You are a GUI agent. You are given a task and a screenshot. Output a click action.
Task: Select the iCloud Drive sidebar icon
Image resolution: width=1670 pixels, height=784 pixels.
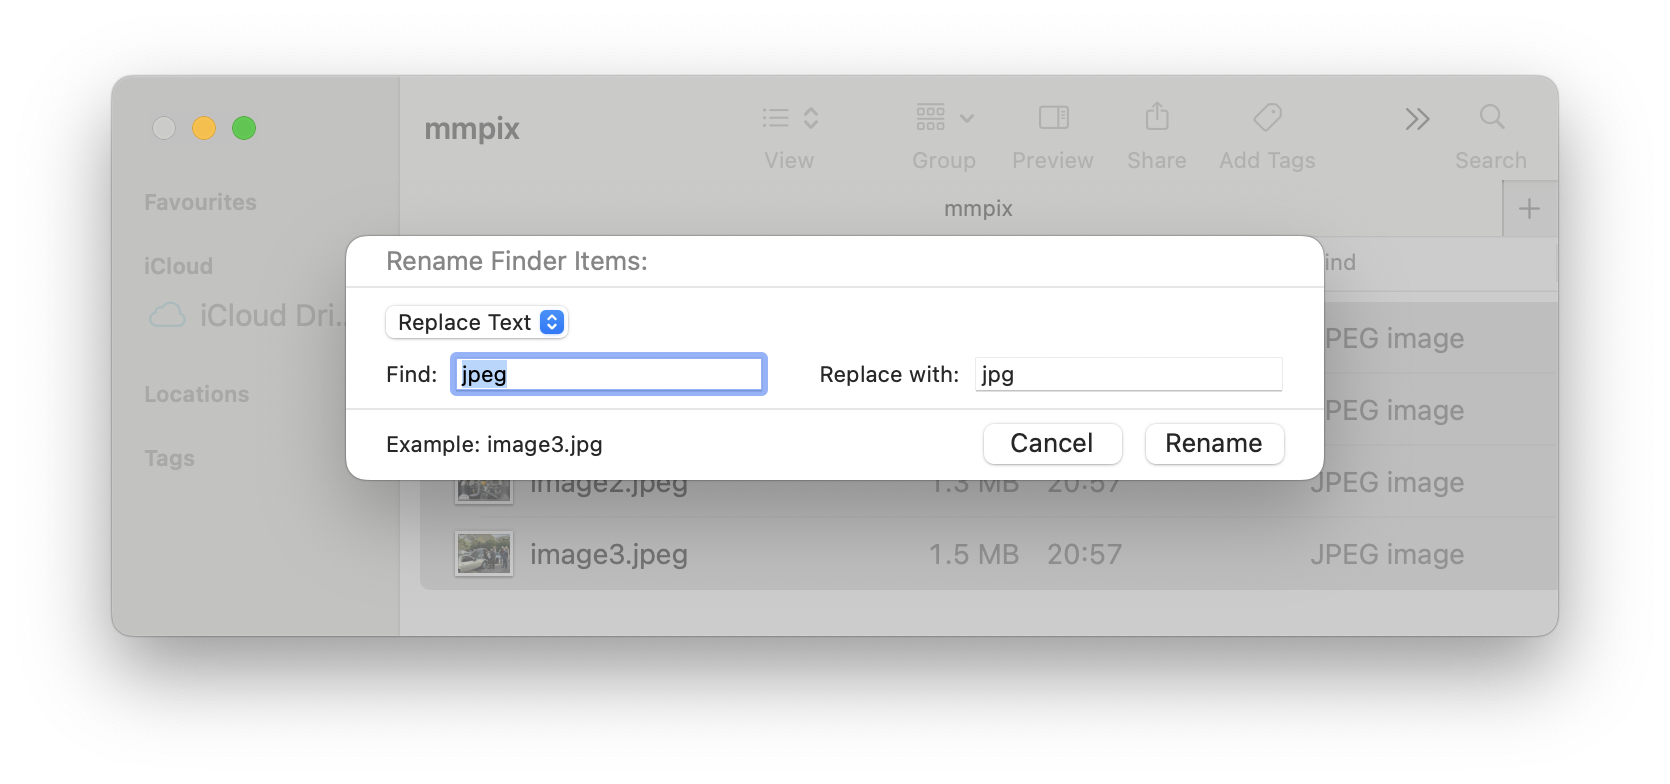[x=167, y=315]
